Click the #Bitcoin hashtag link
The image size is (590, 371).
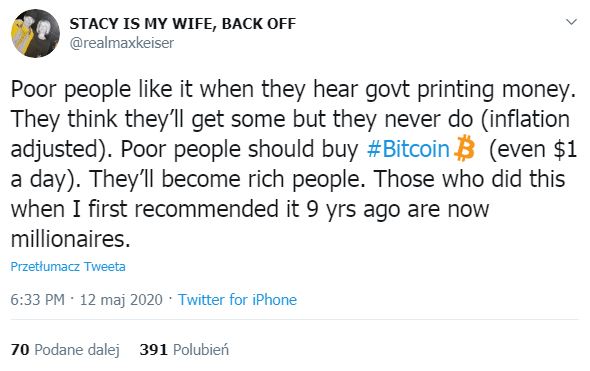tap(408, 149)
